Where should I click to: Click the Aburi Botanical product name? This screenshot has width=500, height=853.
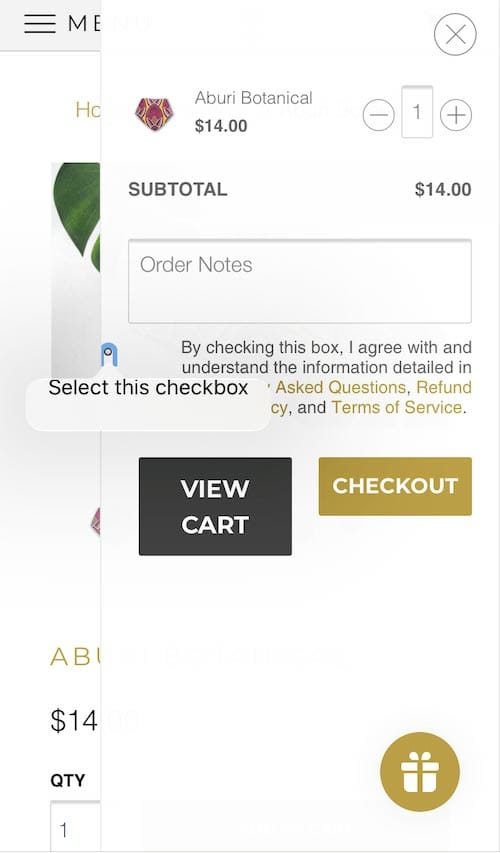[254, 98]
